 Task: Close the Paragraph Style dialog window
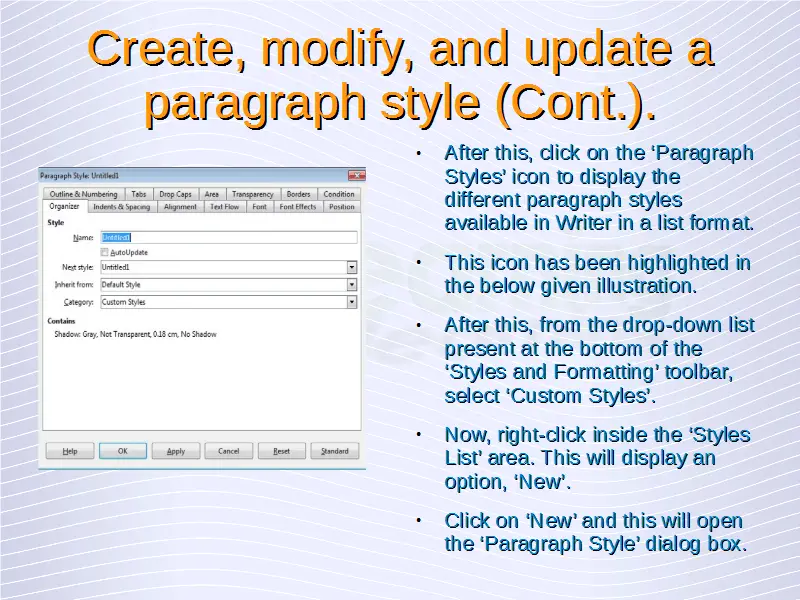point(356,176)
